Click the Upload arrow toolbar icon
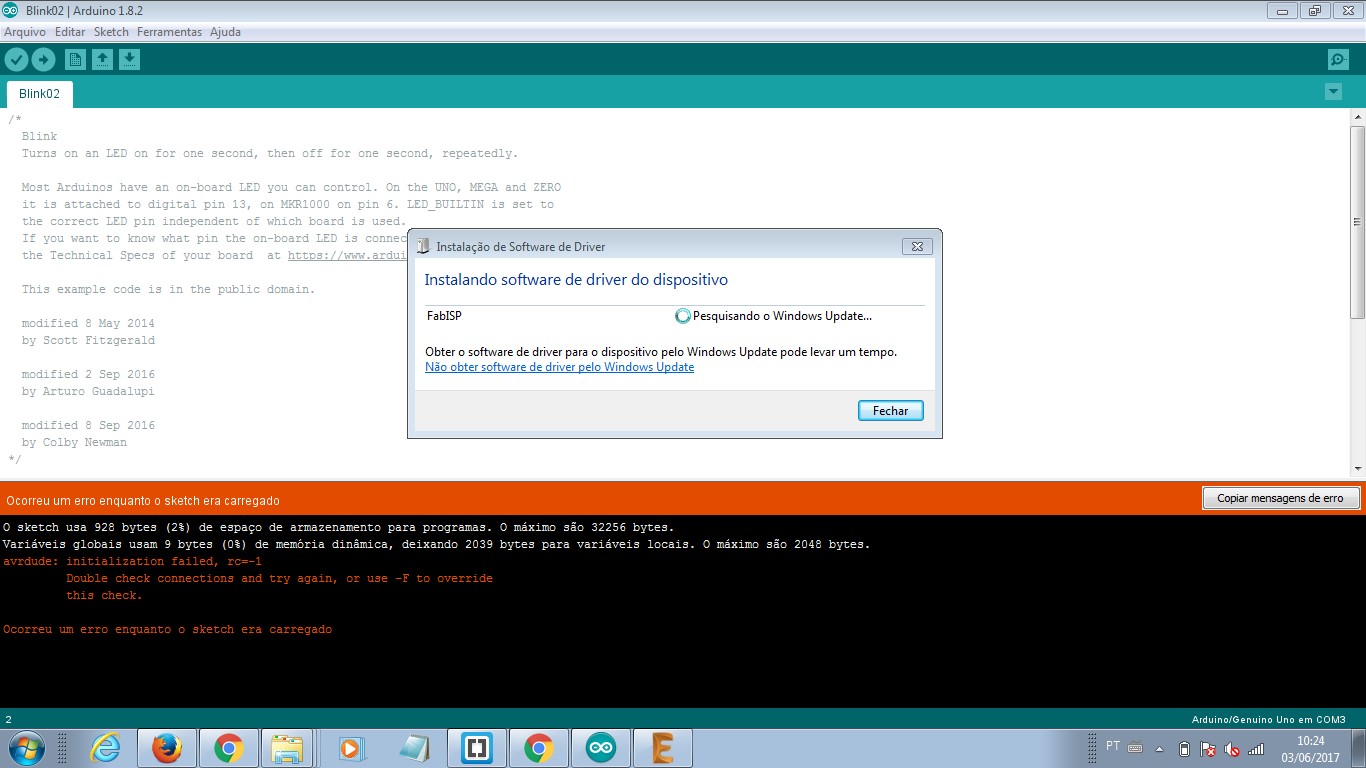This screenshot has width=1366, height=768. [43, 60]
